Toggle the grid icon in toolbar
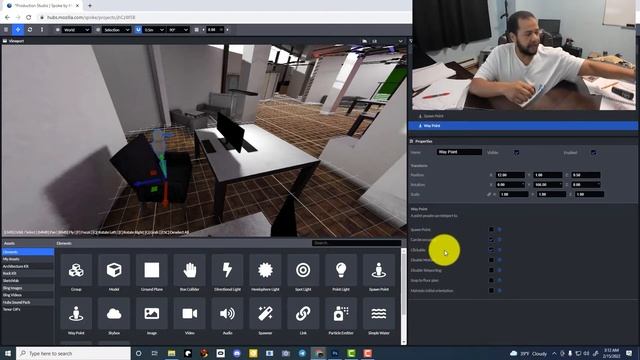The height and width of the screenshot is (360, 640). tap(197, 30)
